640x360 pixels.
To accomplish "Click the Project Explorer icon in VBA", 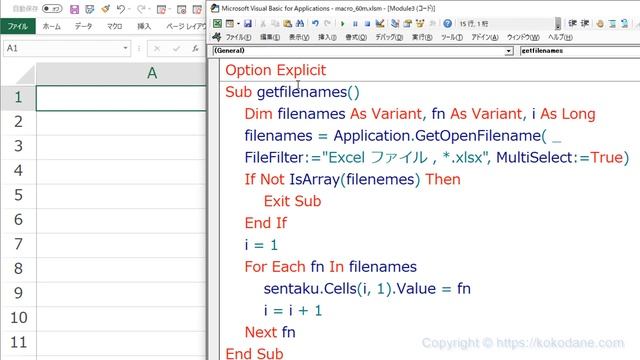I will 395,24.
